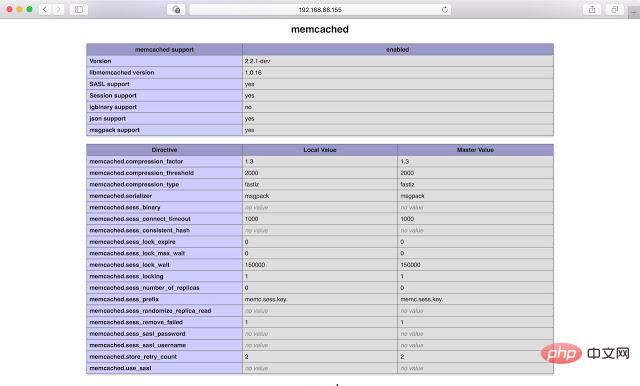Select the memcached page heading

coord(320,29)
